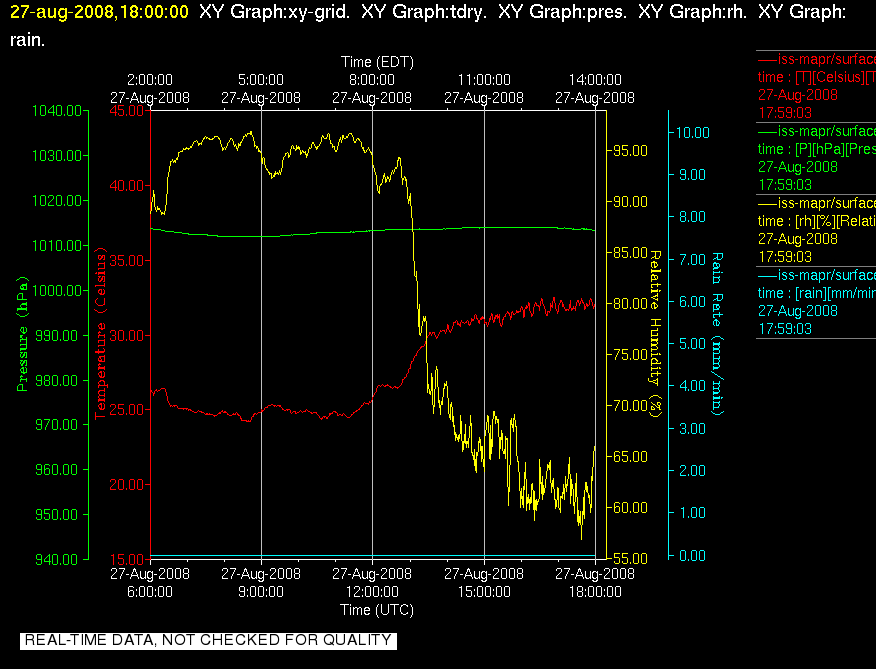Click the 15.00 temperature axis value
The width and height of the screenshot is (876, 669).
126,559
